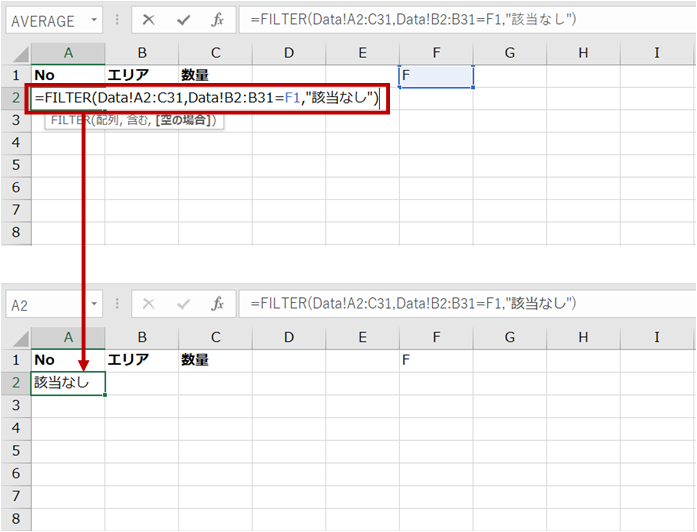Click Select All corner in the sheet being edited
Viewport: 697px width, 532px height.
point(15,53)
